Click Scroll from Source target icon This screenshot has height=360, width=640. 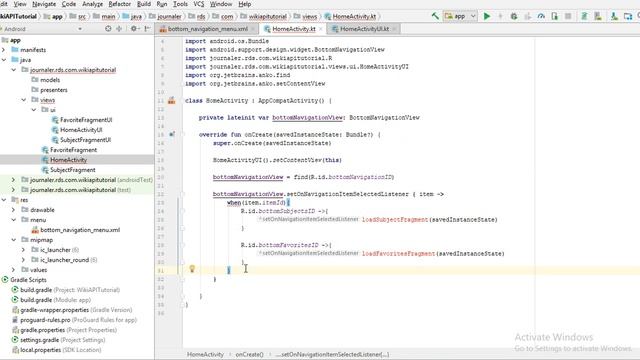[108, 29]
